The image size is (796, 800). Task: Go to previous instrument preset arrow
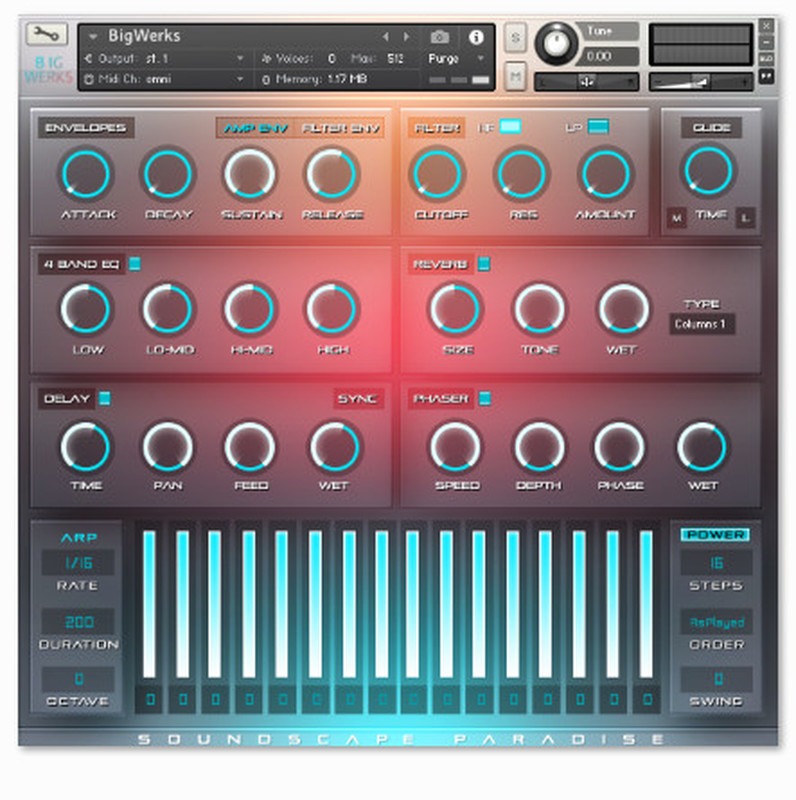point(386,37)
